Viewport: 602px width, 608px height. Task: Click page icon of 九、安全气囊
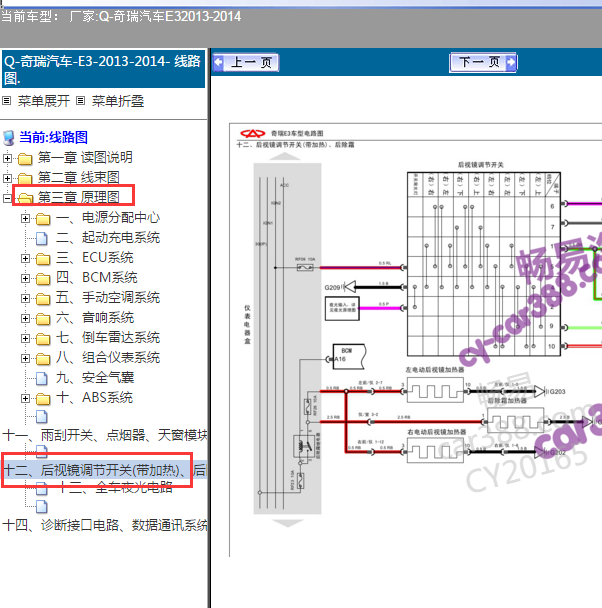[x=42, y=379]
